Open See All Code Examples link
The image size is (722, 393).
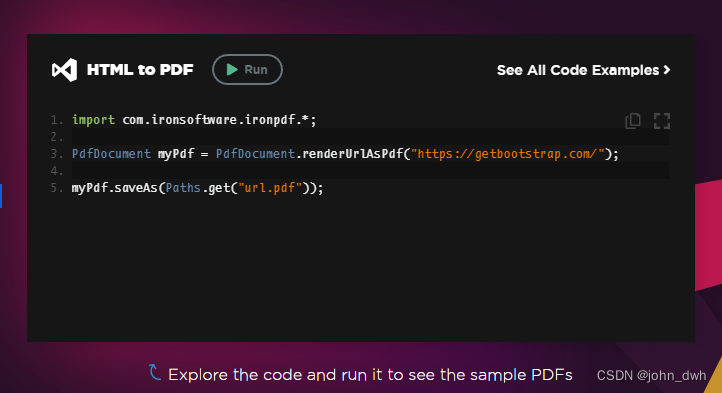point(583,70)
